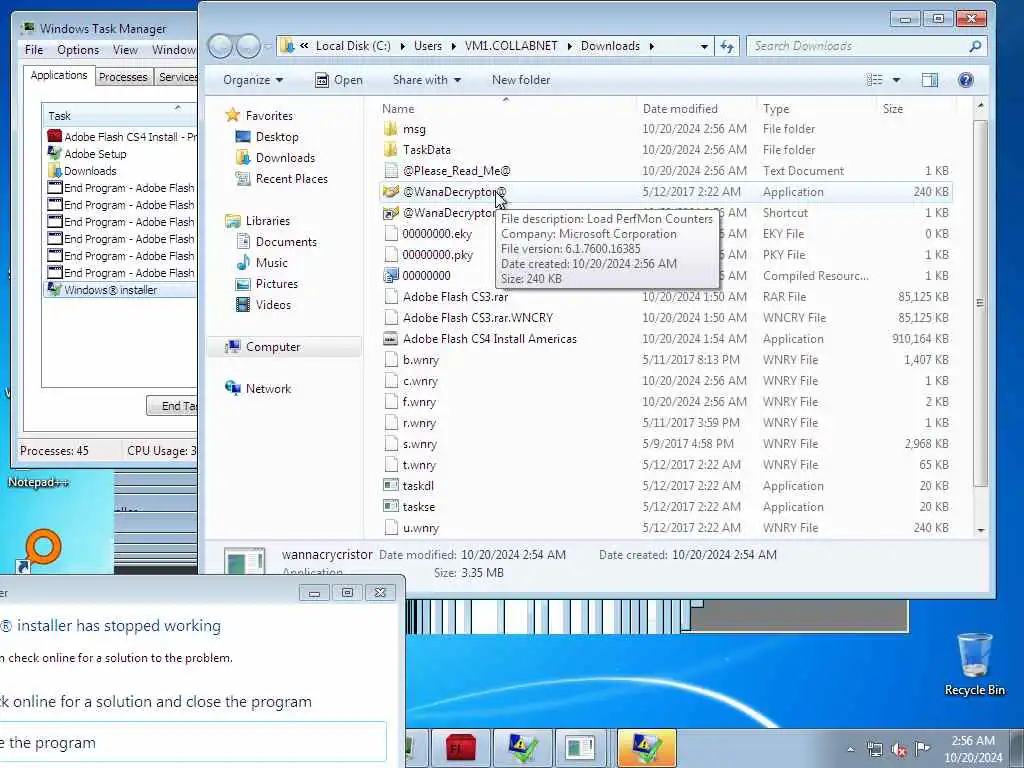Viewport: 1024px width, 768px height.
Task: Click the Network icon in navigation pane
Action: [232, 388]
